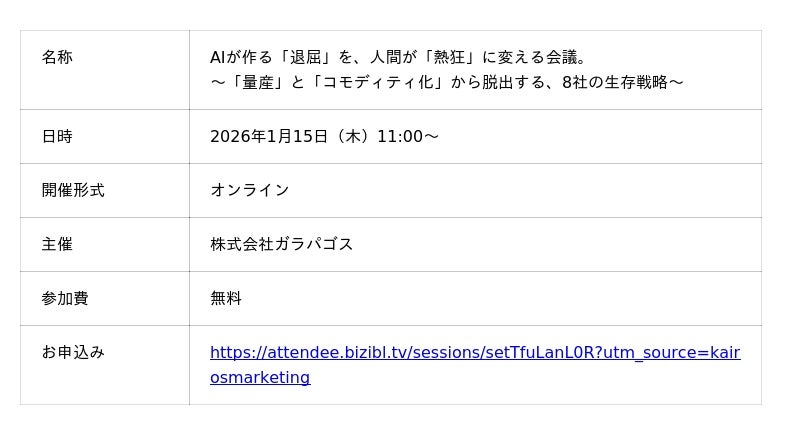Click the 11:00〜 start time text
Viewport: 800px width, 435px height.
(408, 137)
